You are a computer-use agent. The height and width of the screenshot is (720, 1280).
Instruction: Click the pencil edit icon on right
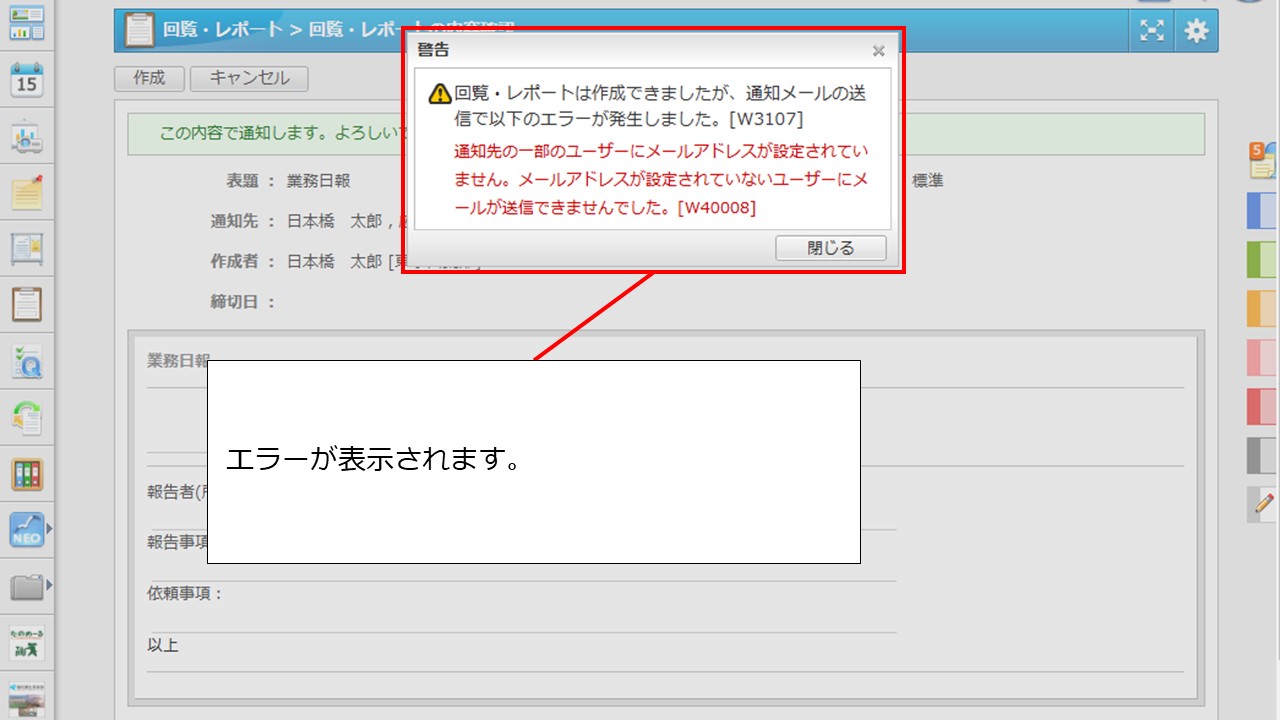[1262, 503]
